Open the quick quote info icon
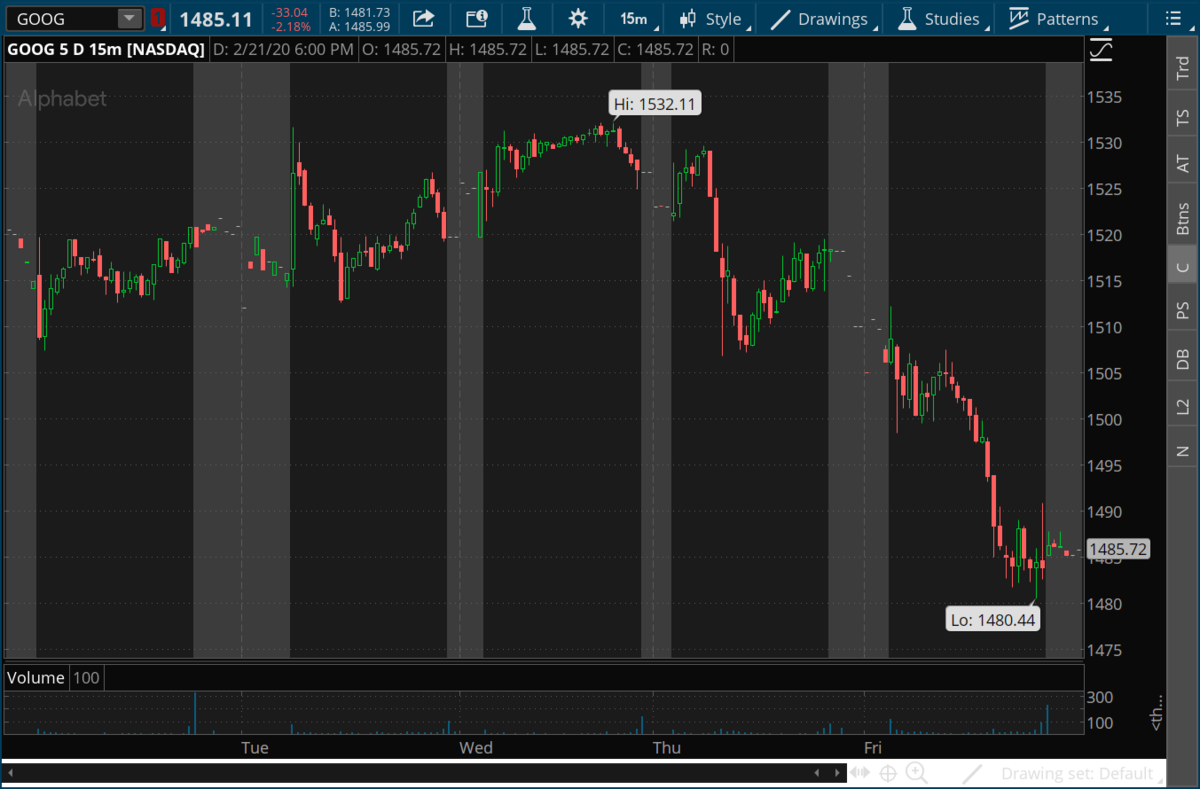Viewport: 1200px width, 789px height. (477, 18)
